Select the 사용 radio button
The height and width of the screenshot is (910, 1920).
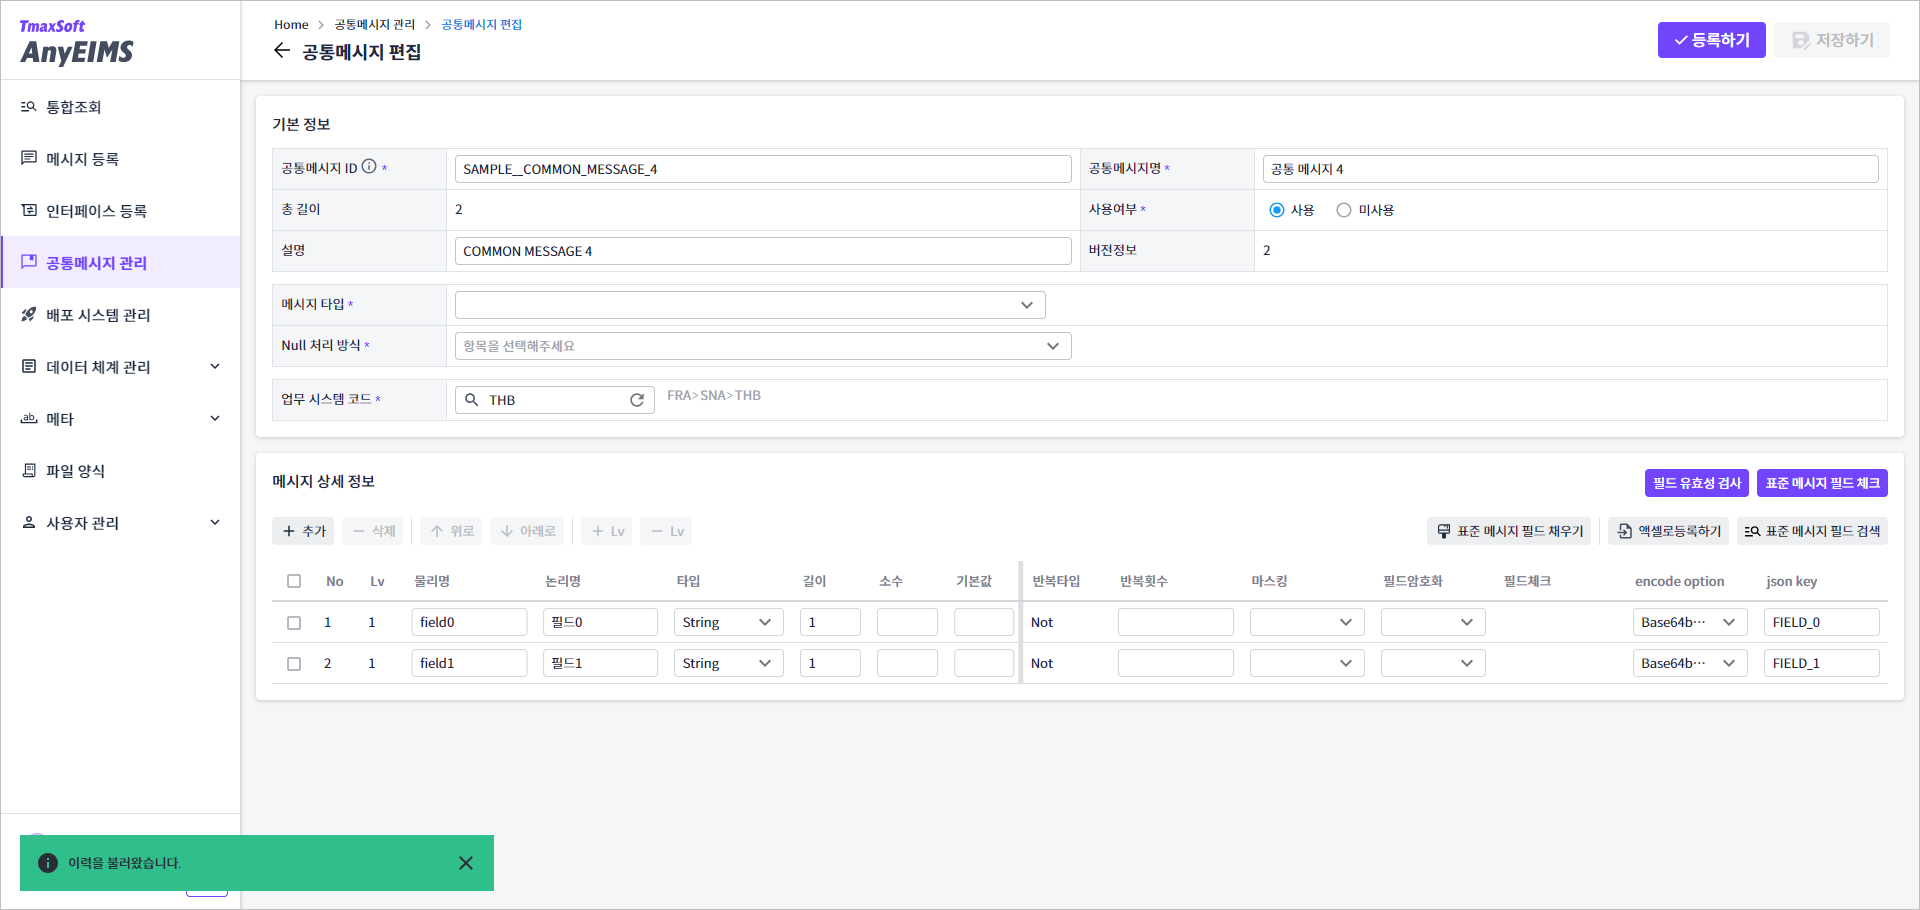pos(1277,210)
